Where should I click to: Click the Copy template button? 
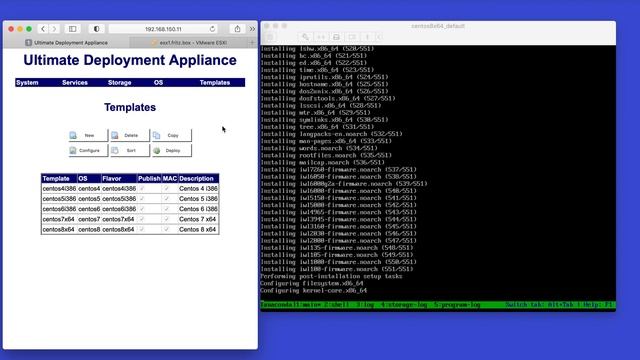171,135
